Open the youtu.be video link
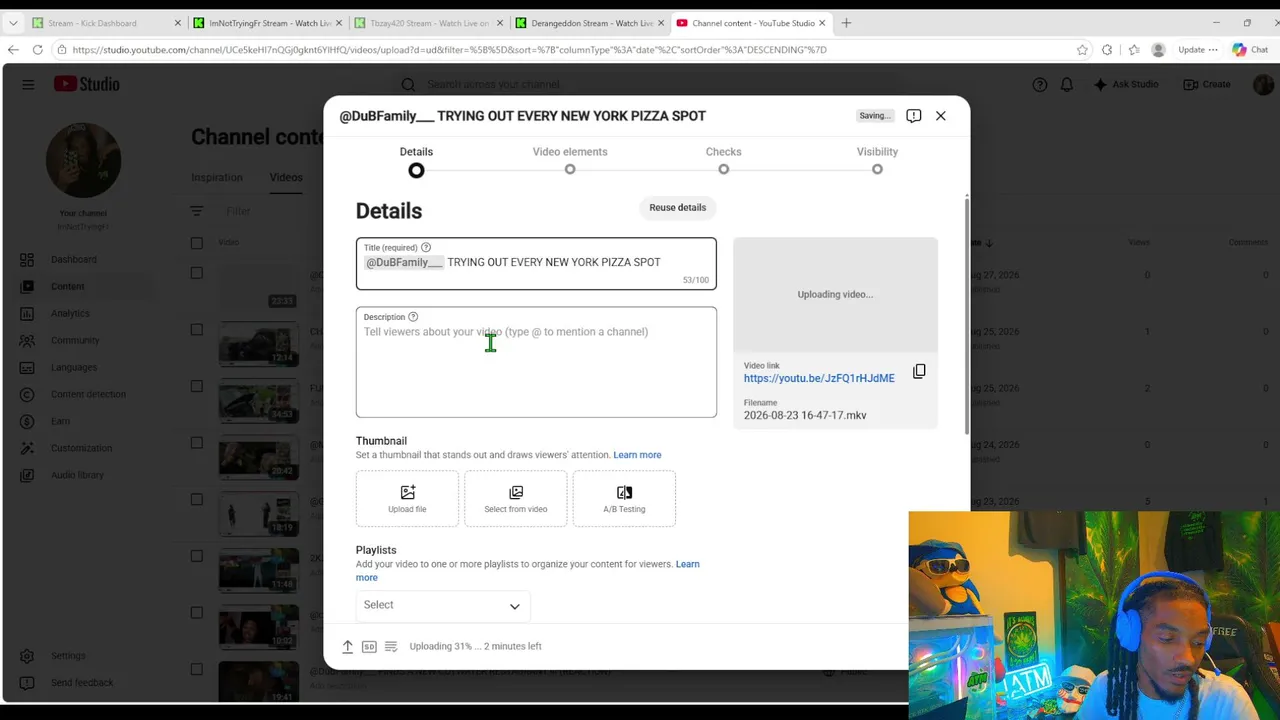Screen dimensions: 1280x720 pos(819,379)
